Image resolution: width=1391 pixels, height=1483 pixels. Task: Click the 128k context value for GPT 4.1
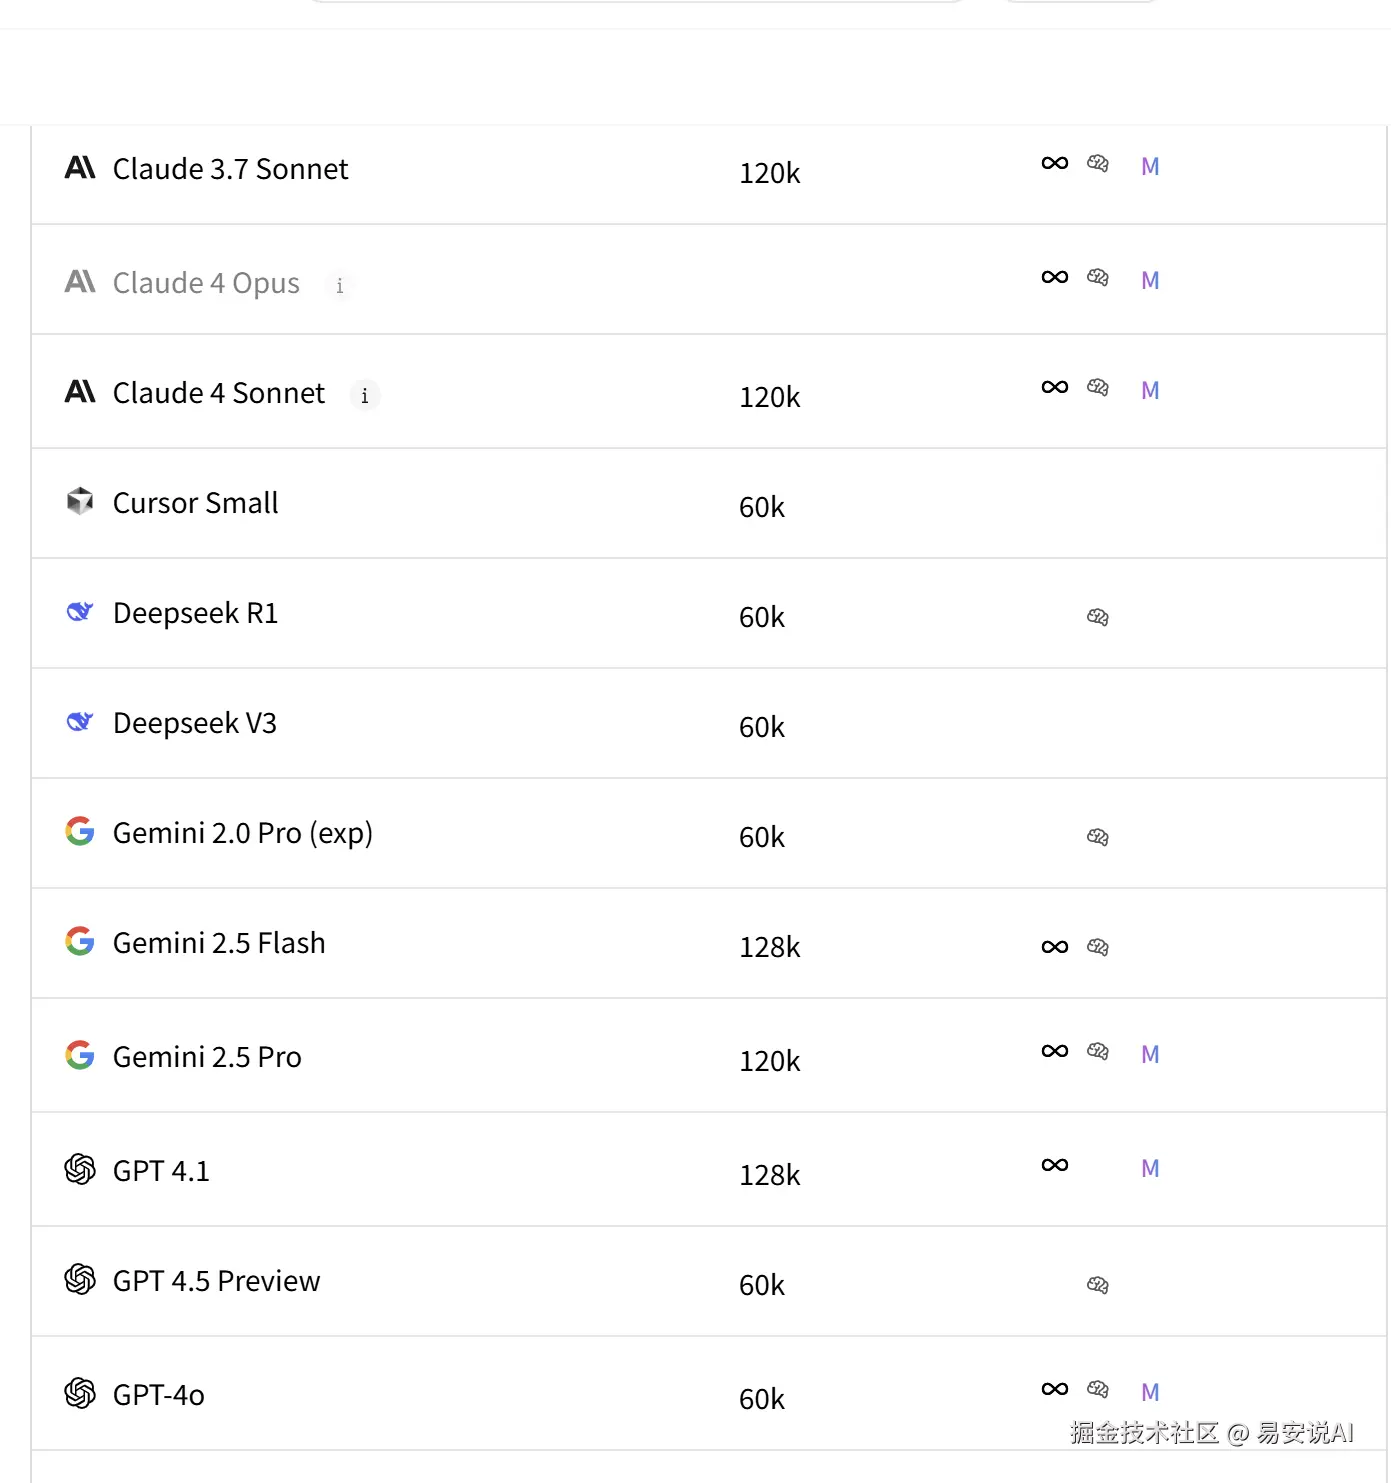pyautogui.click(x=770, y=1175)
